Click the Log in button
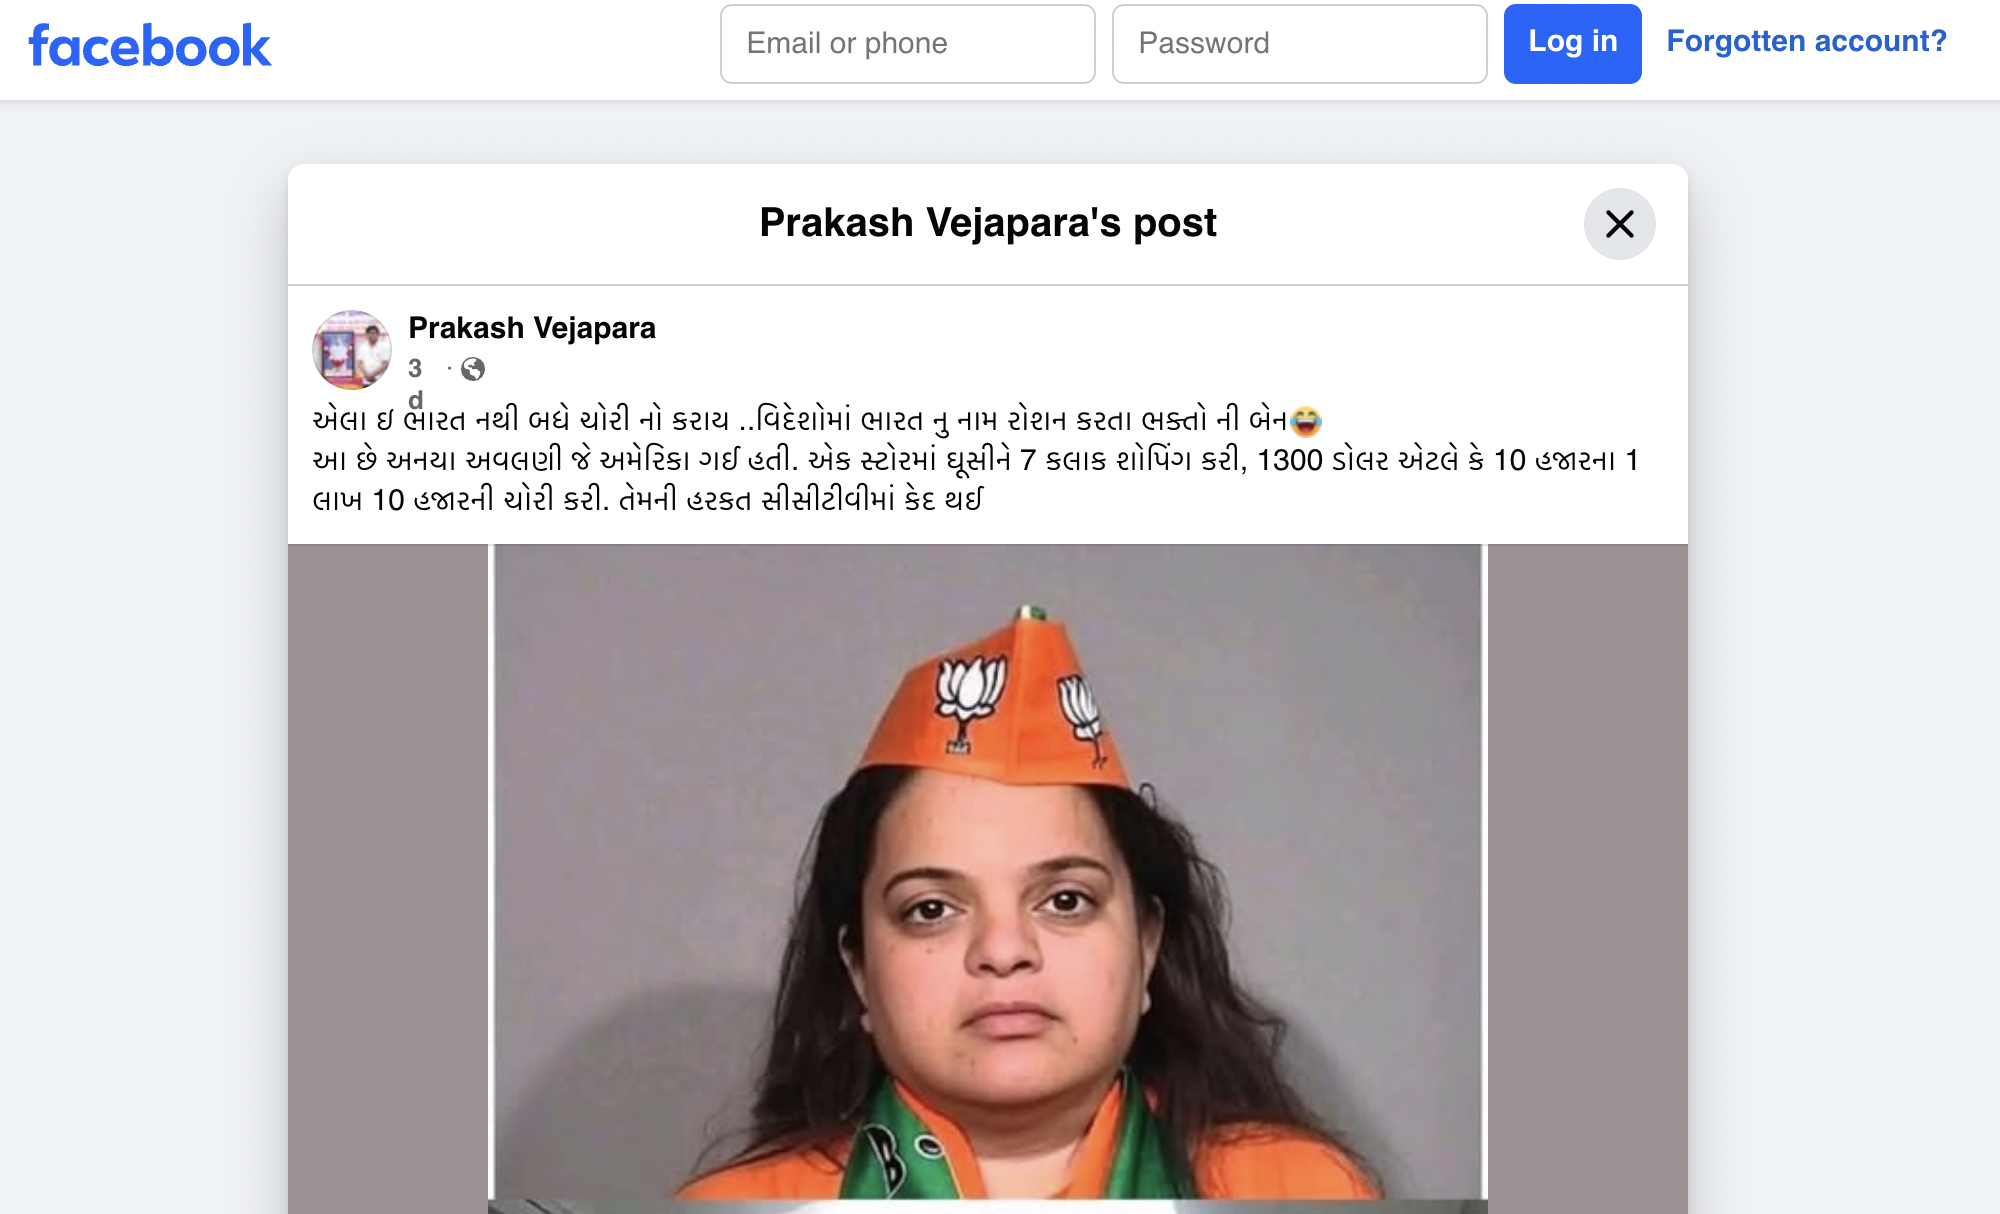Image resolution: width=2000 pixels, height=1214 pixels. tap(1572, 44)
